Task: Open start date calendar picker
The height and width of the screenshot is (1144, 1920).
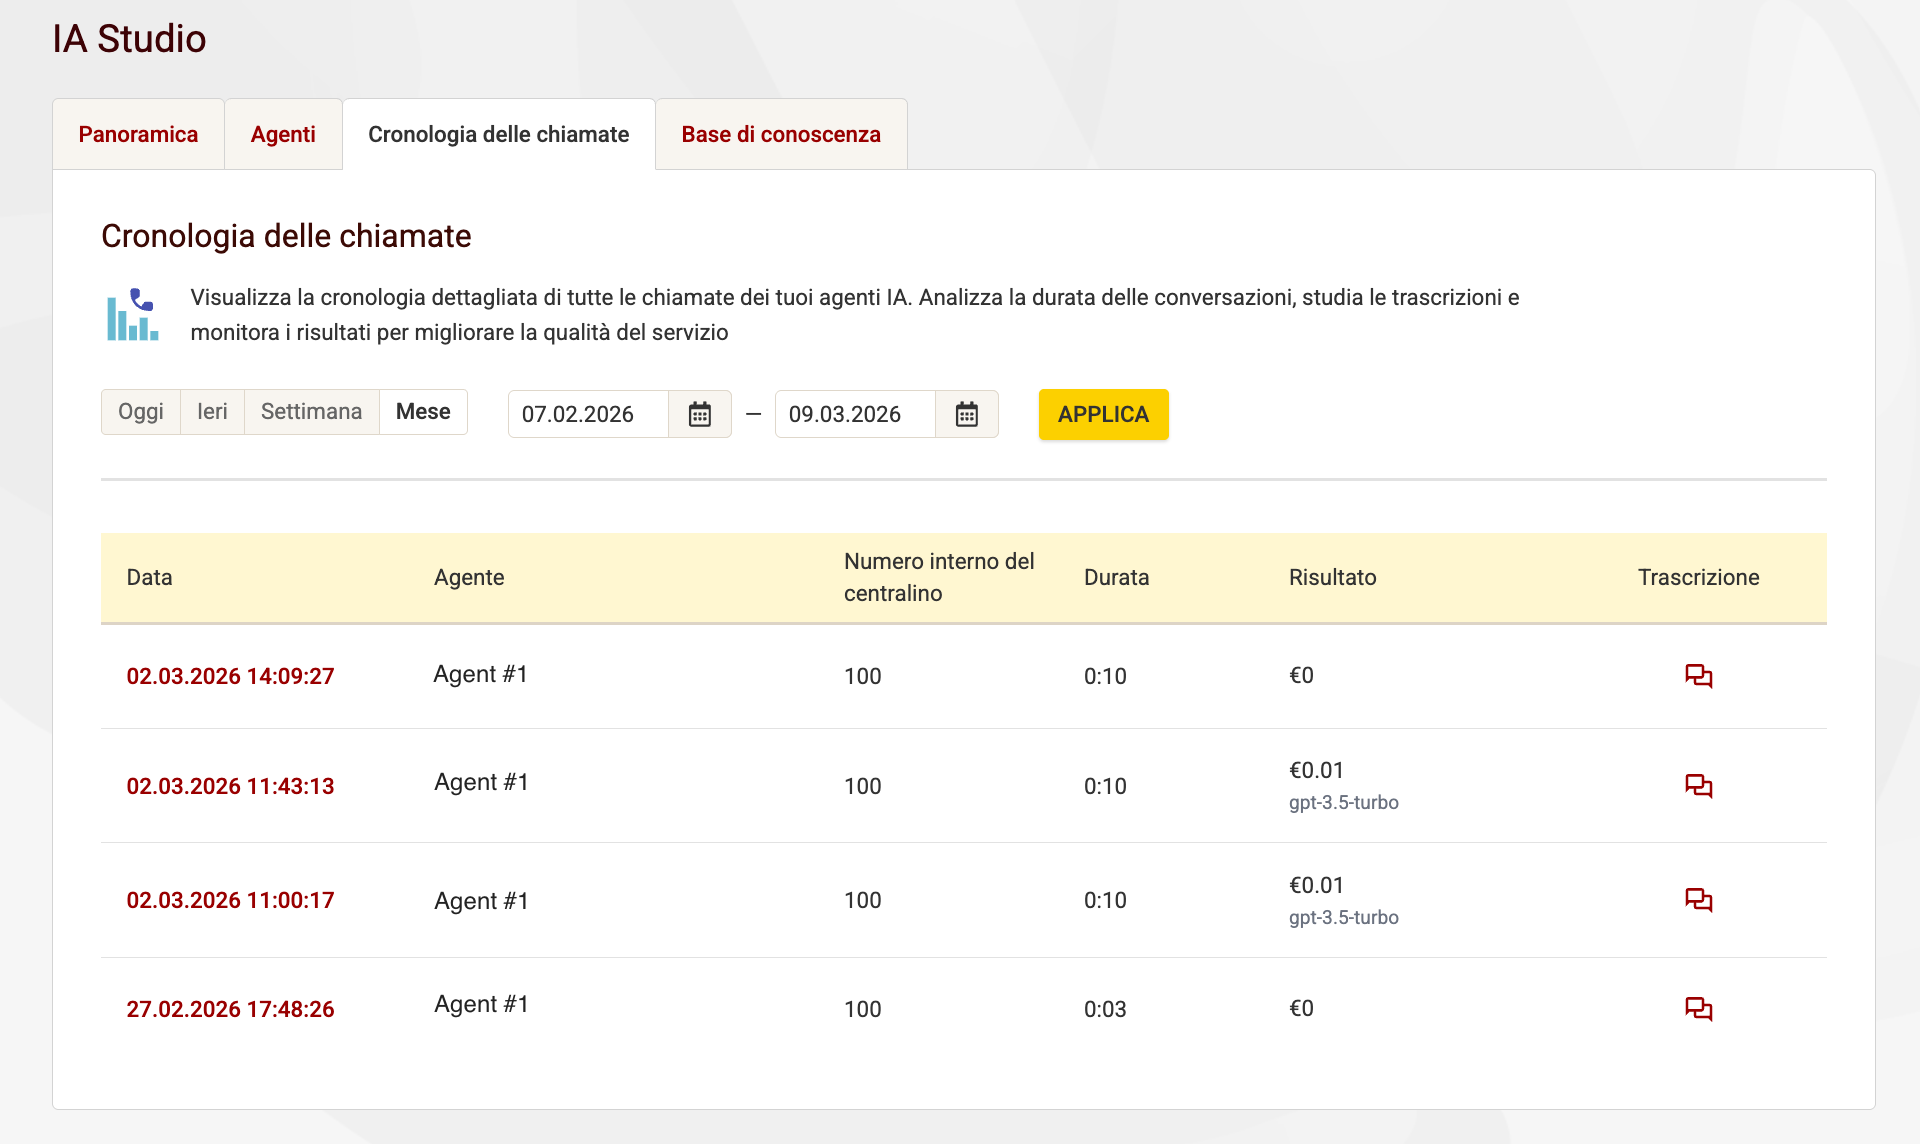Action: coord(699,414)
